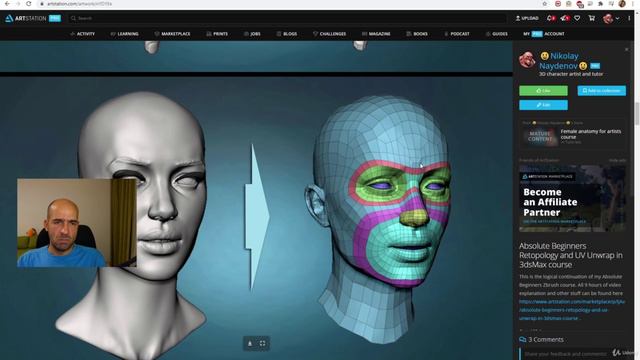Close the artwork sidebar panel
This screenshot has height=360, width=640.
click(x=627, y=49)
